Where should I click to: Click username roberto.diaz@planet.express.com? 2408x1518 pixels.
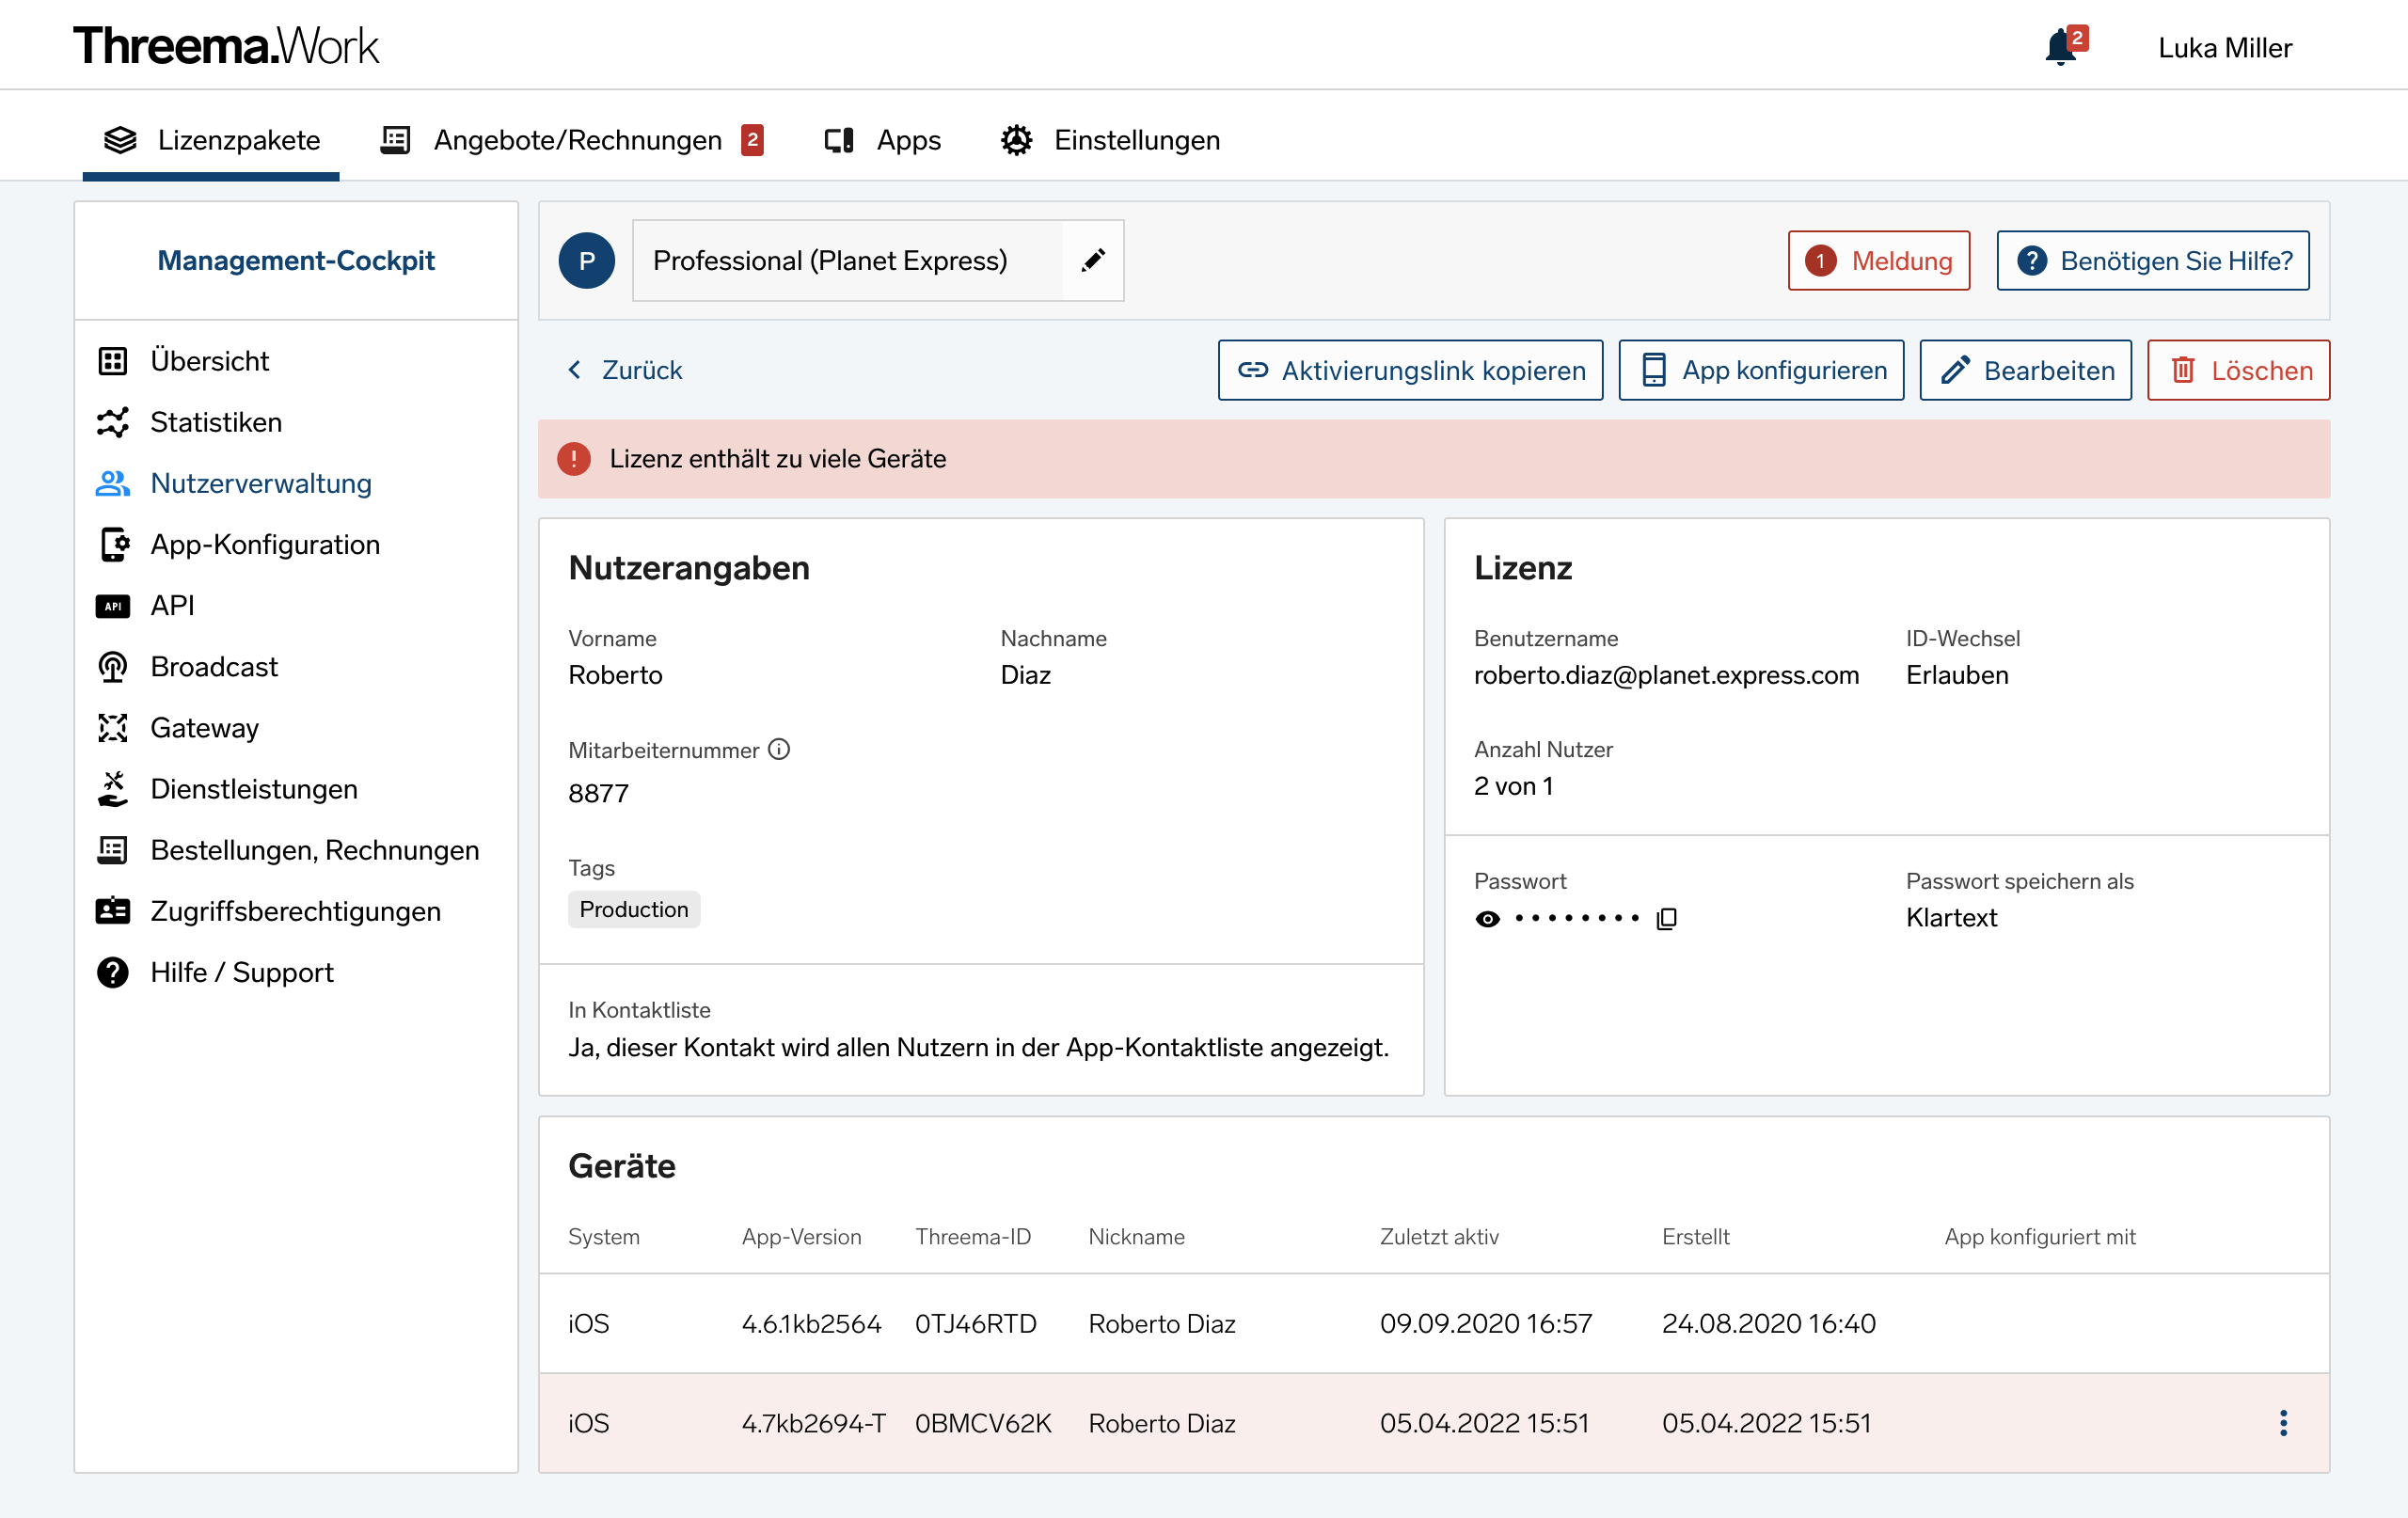(1666, 675)
